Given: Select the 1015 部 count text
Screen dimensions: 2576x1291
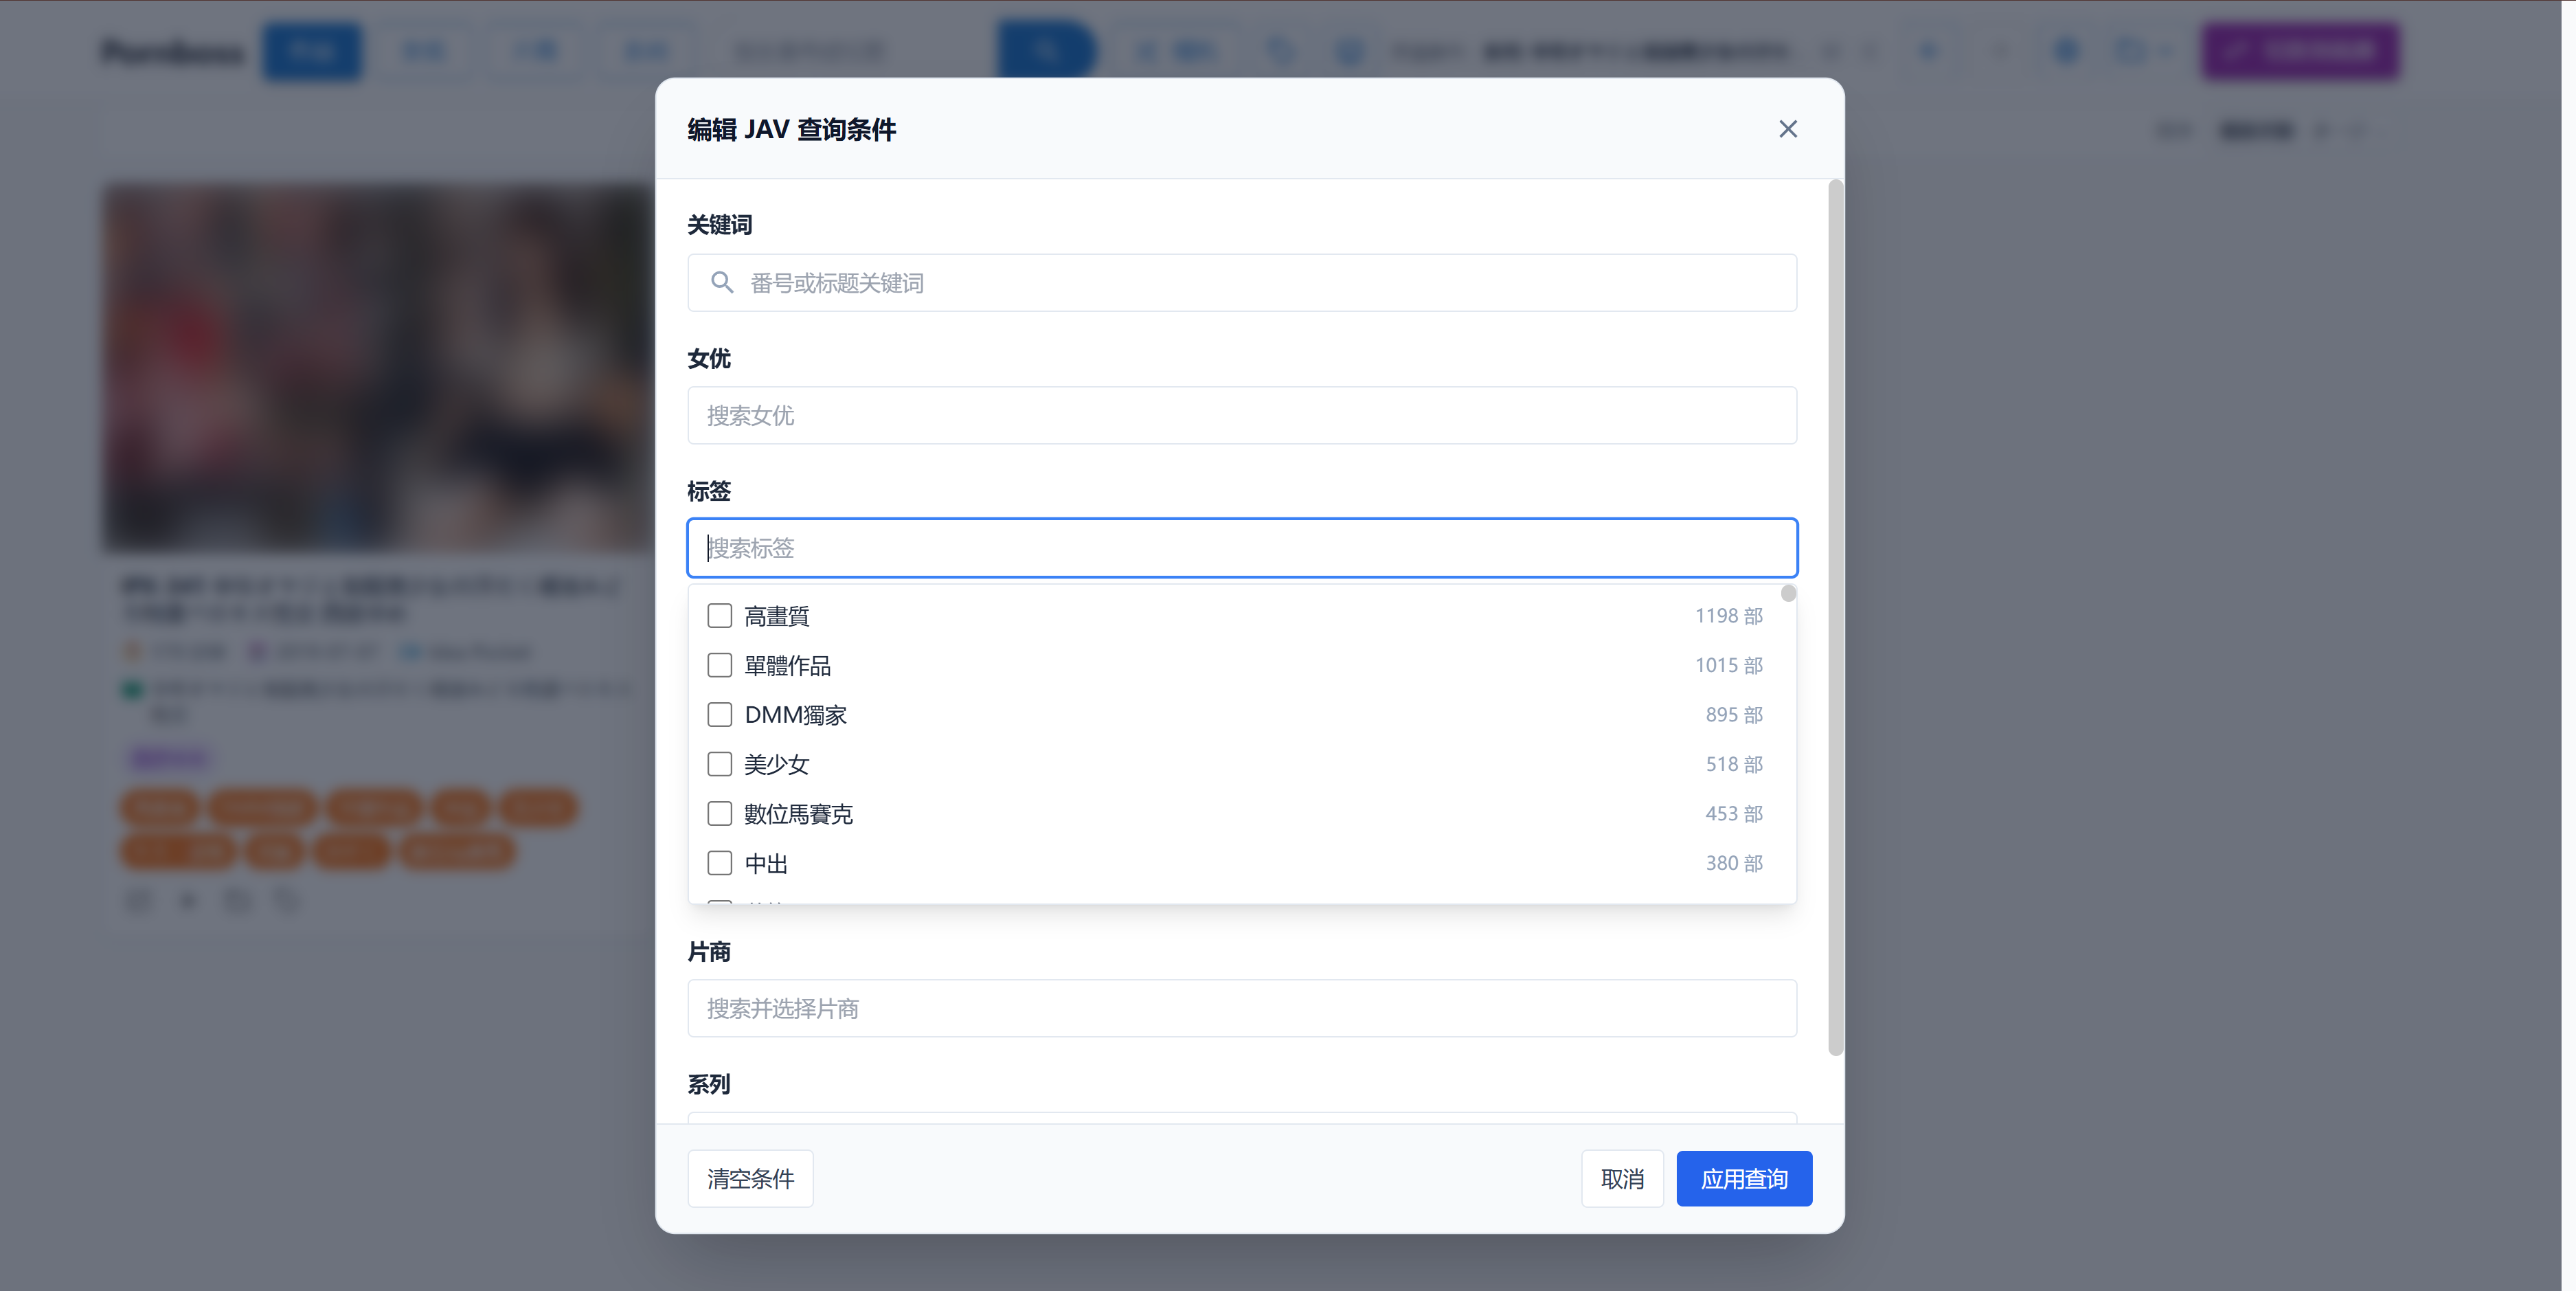Looking at the screenshot, I should click(1728, 666).
